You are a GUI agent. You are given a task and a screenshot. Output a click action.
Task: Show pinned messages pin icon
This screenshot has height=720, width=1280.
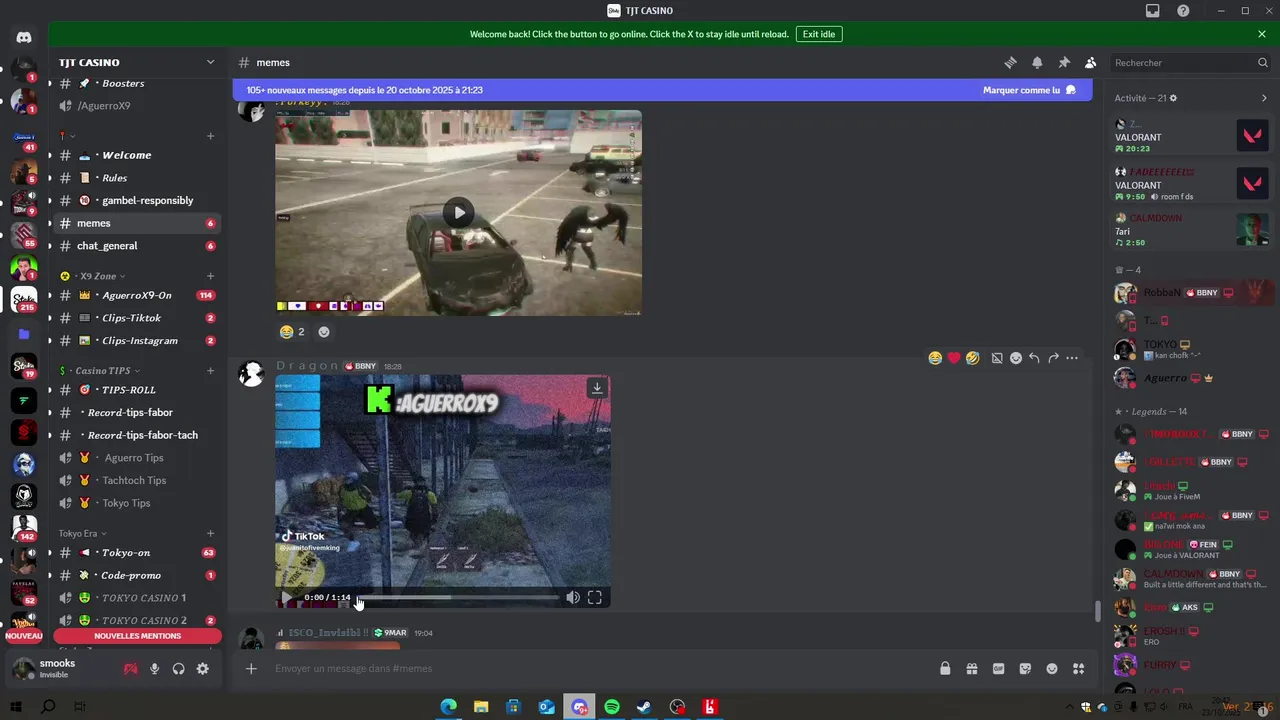click(1064, 62)
